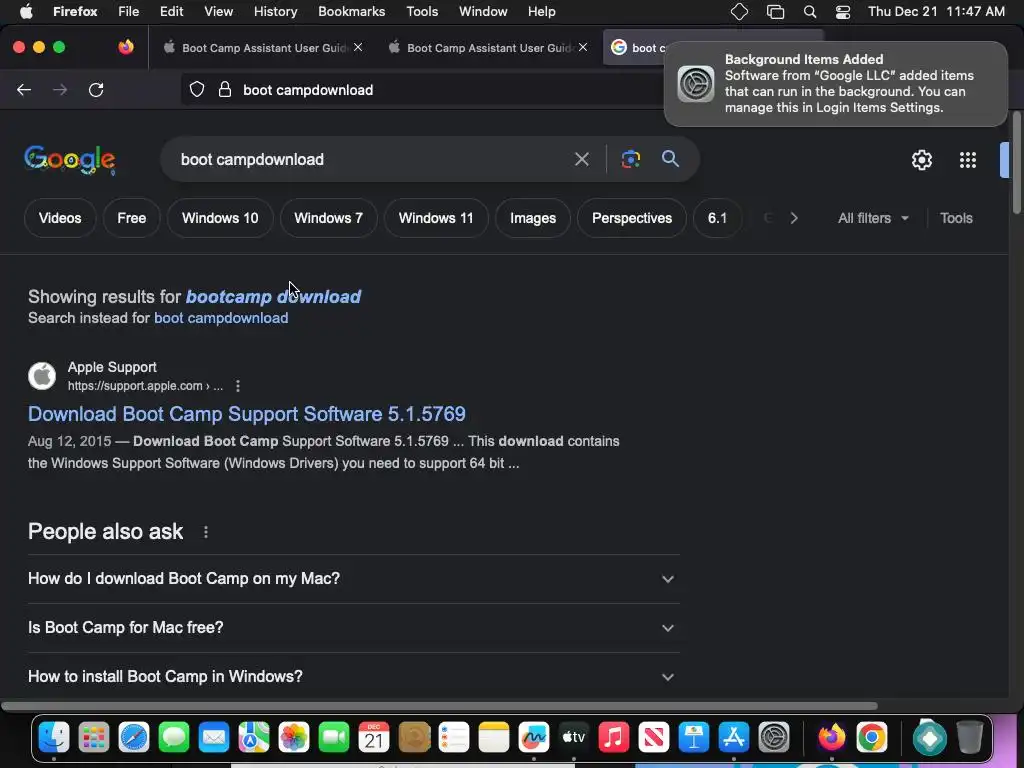Open Apple TV from the dock

point(573,738)
